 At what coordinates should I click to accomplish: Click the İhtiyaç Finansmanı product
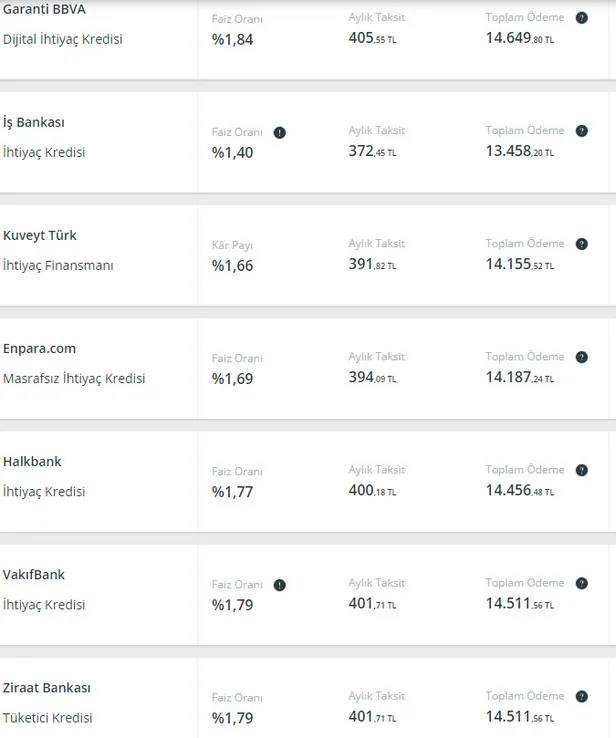(58, 265)
